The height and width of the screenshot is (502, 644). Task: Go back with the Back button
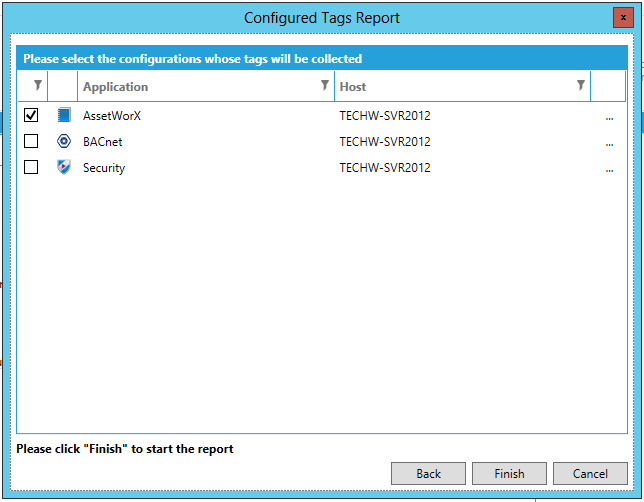coord(428,473)
